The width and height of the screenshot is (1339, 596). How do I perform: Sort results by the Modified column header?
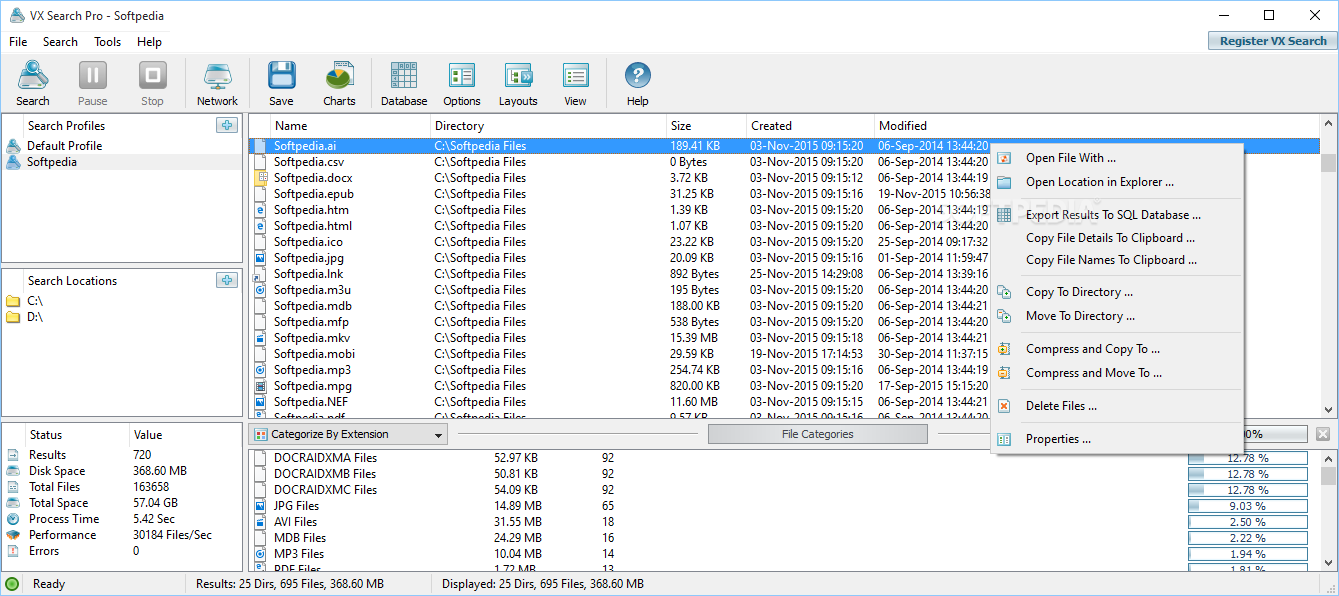click(1097, 126)
